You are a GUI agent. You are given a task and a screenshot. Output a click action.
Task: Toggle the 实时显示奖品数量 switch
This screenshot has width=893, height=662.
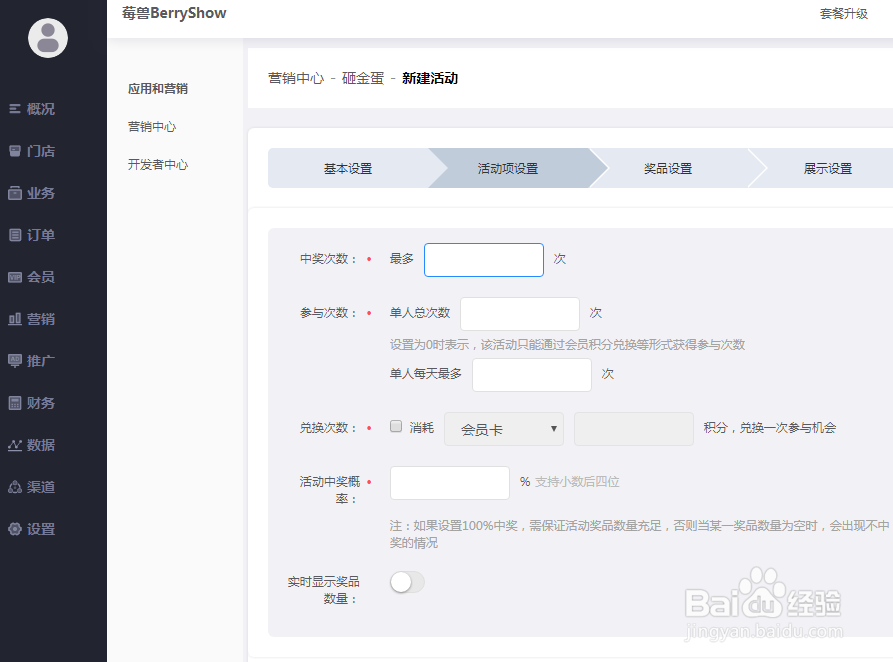point(407,582)
